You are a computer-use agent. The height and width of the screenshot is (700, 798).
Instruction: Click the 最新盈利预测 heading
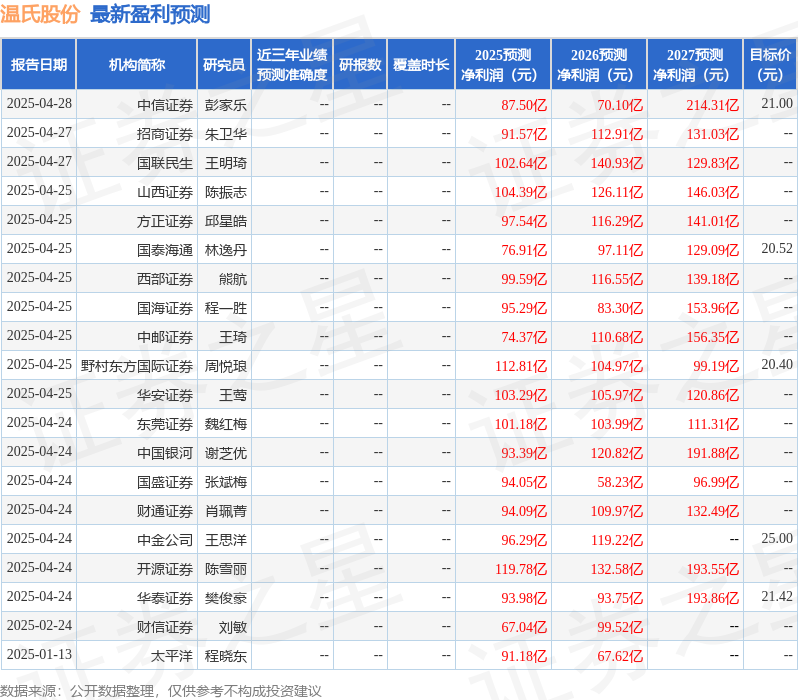[150, 14]
